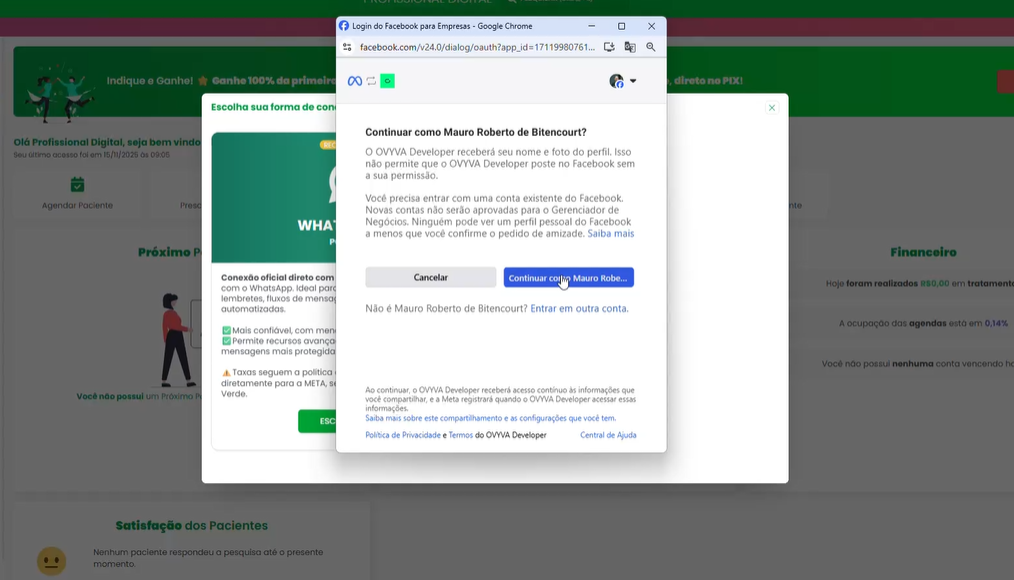Open the Termos link
Screen dimensions: 1014x580
click(460, 435)
